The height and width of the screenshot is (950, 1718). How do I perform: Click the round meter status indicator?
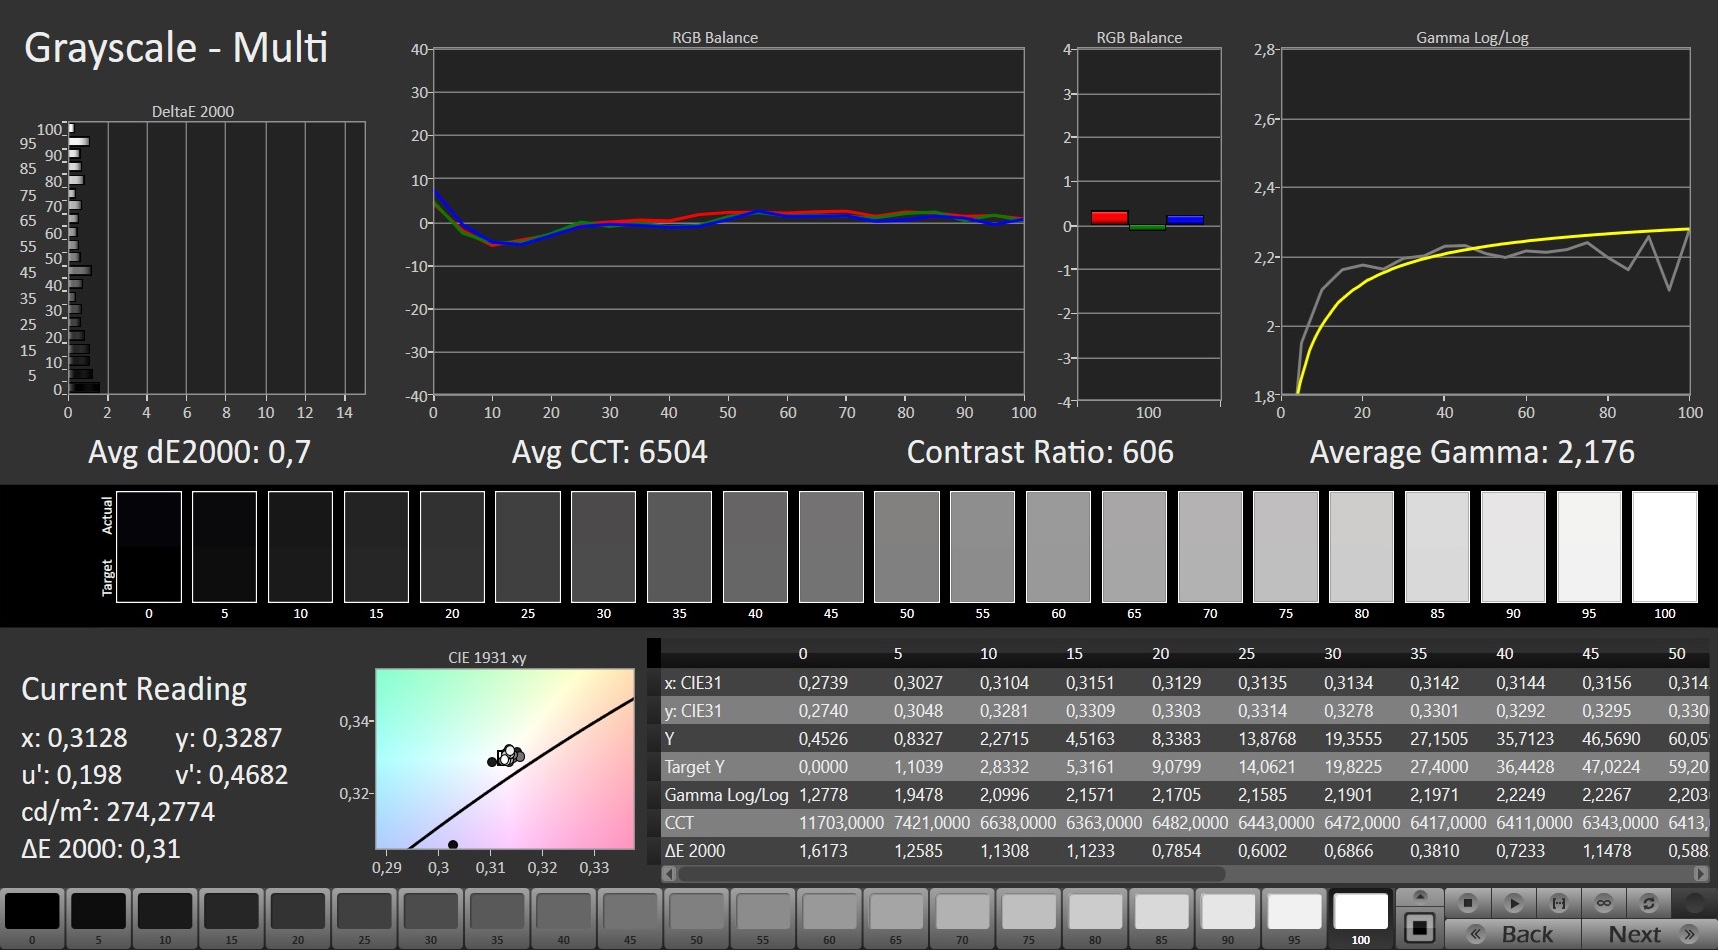point(1694,903)
